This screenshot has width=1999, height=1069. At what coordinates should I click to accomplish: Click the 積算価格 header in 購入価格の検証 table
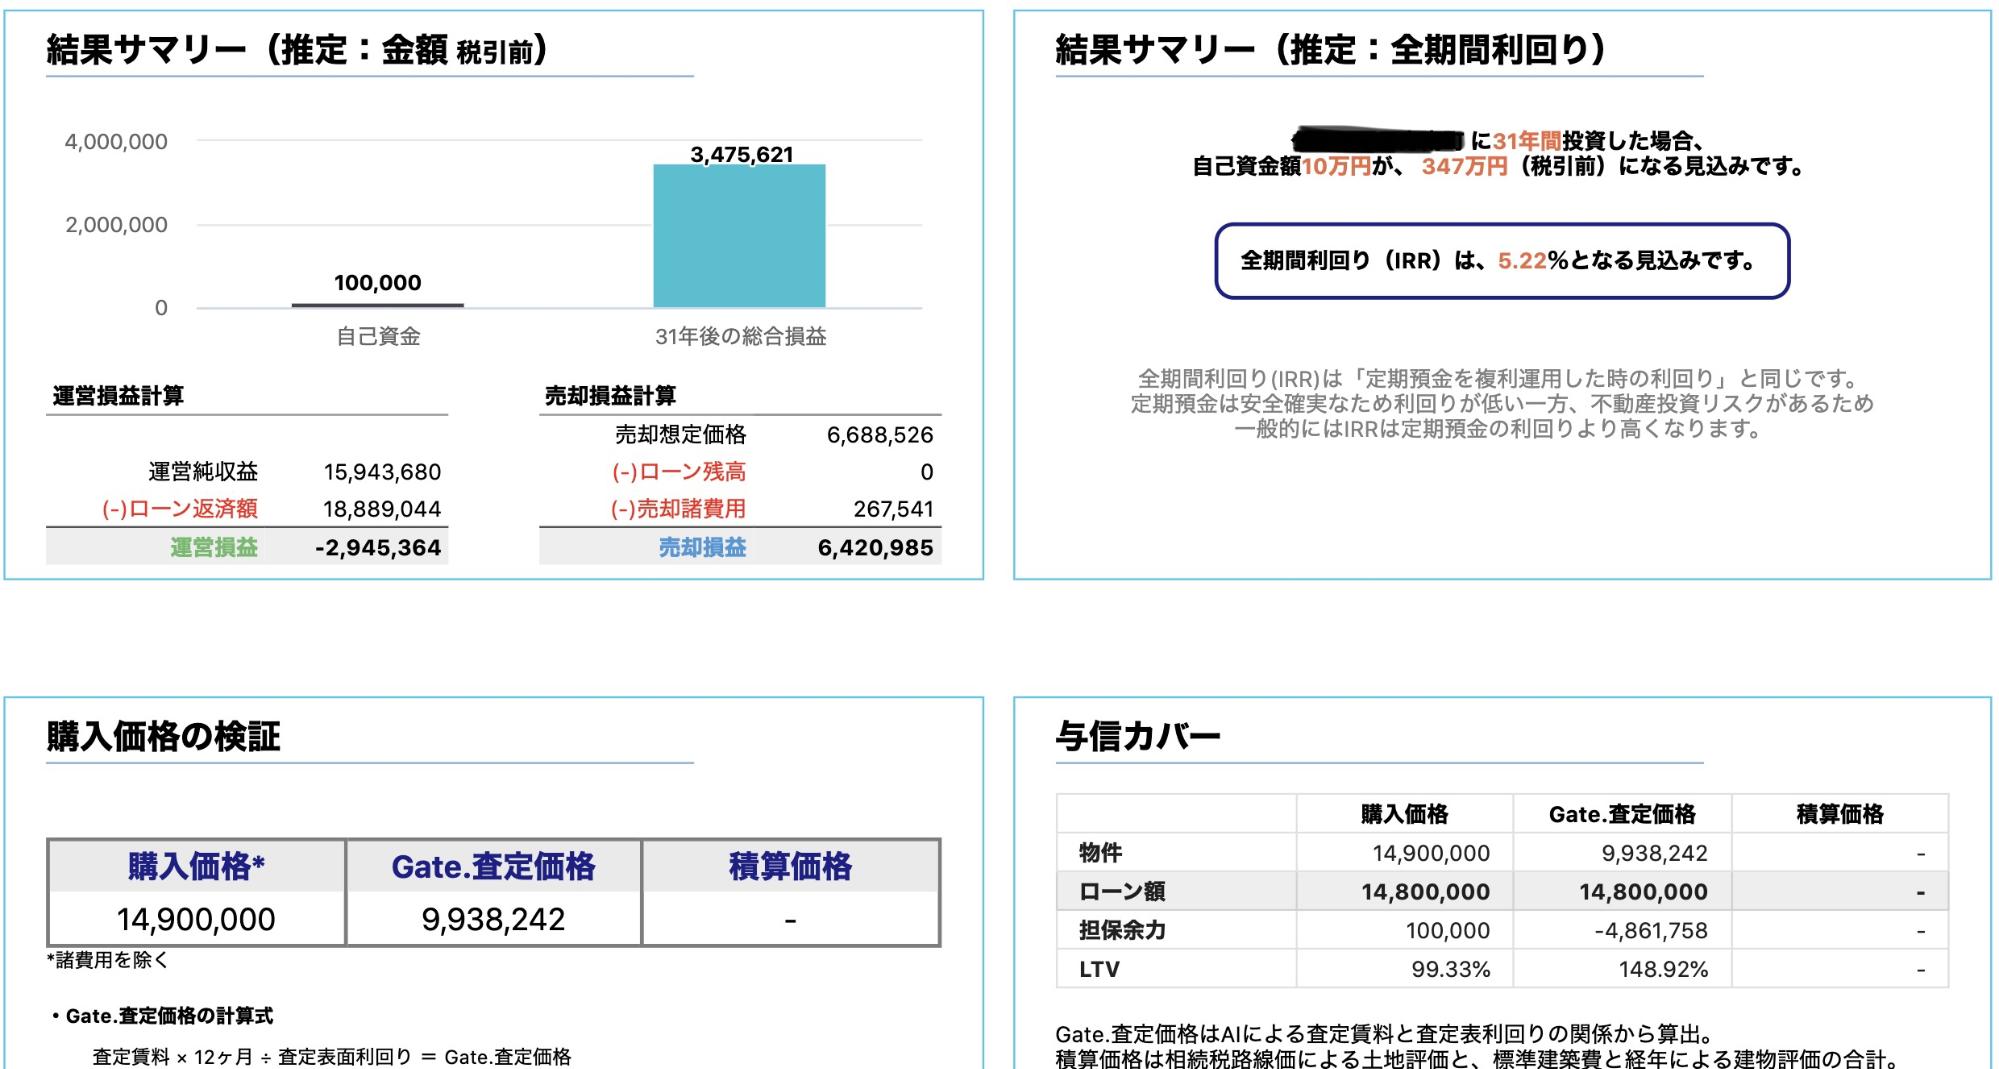(790, 866)
